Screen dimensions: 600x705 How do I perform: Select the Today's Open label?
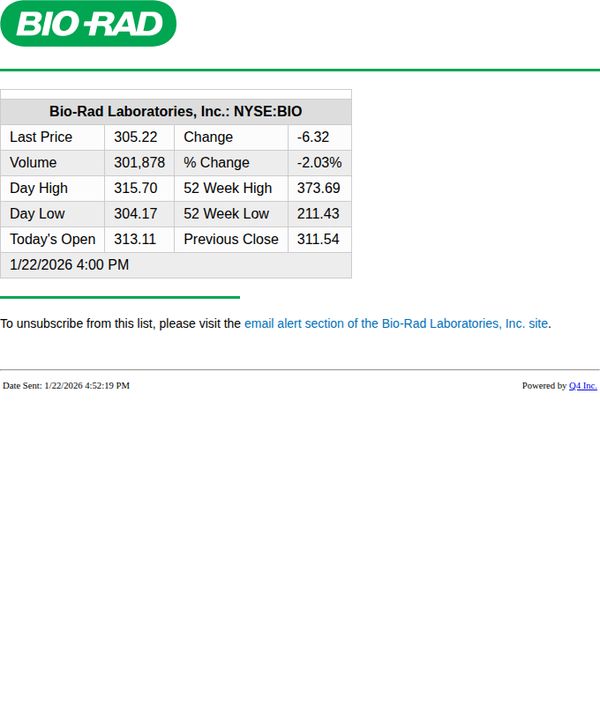tap(53, 239)
